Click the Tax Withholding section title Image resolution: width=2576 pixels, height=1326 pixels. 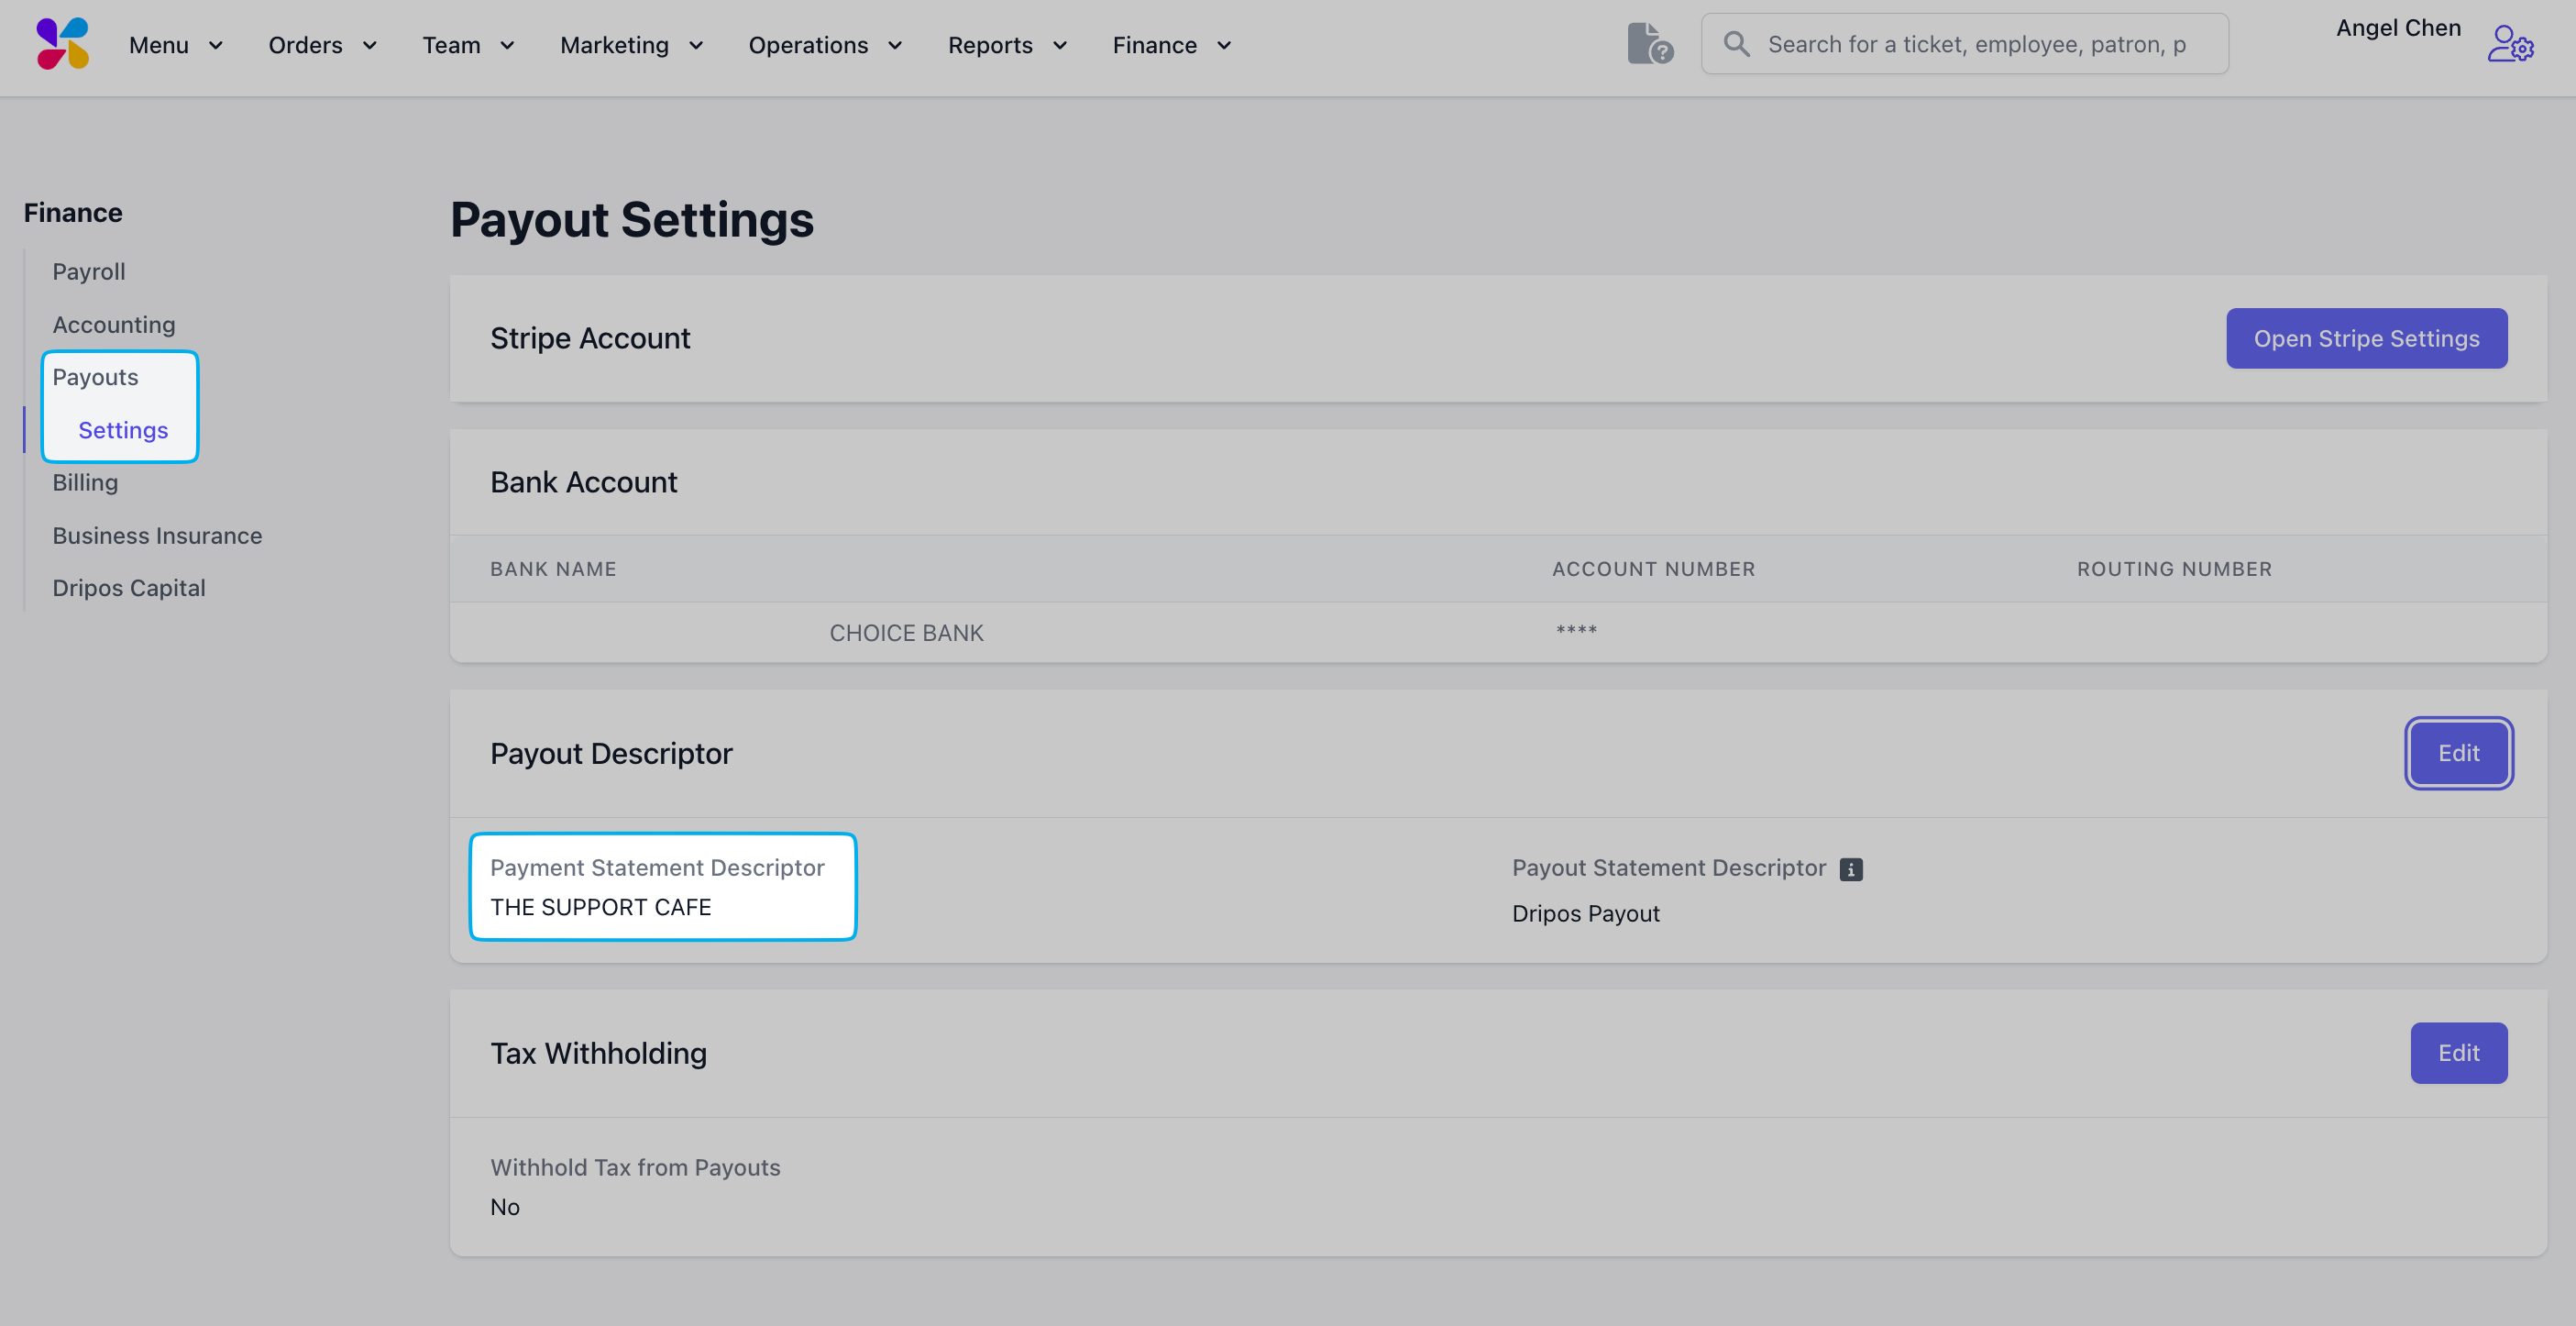(x=598, y=1053)
